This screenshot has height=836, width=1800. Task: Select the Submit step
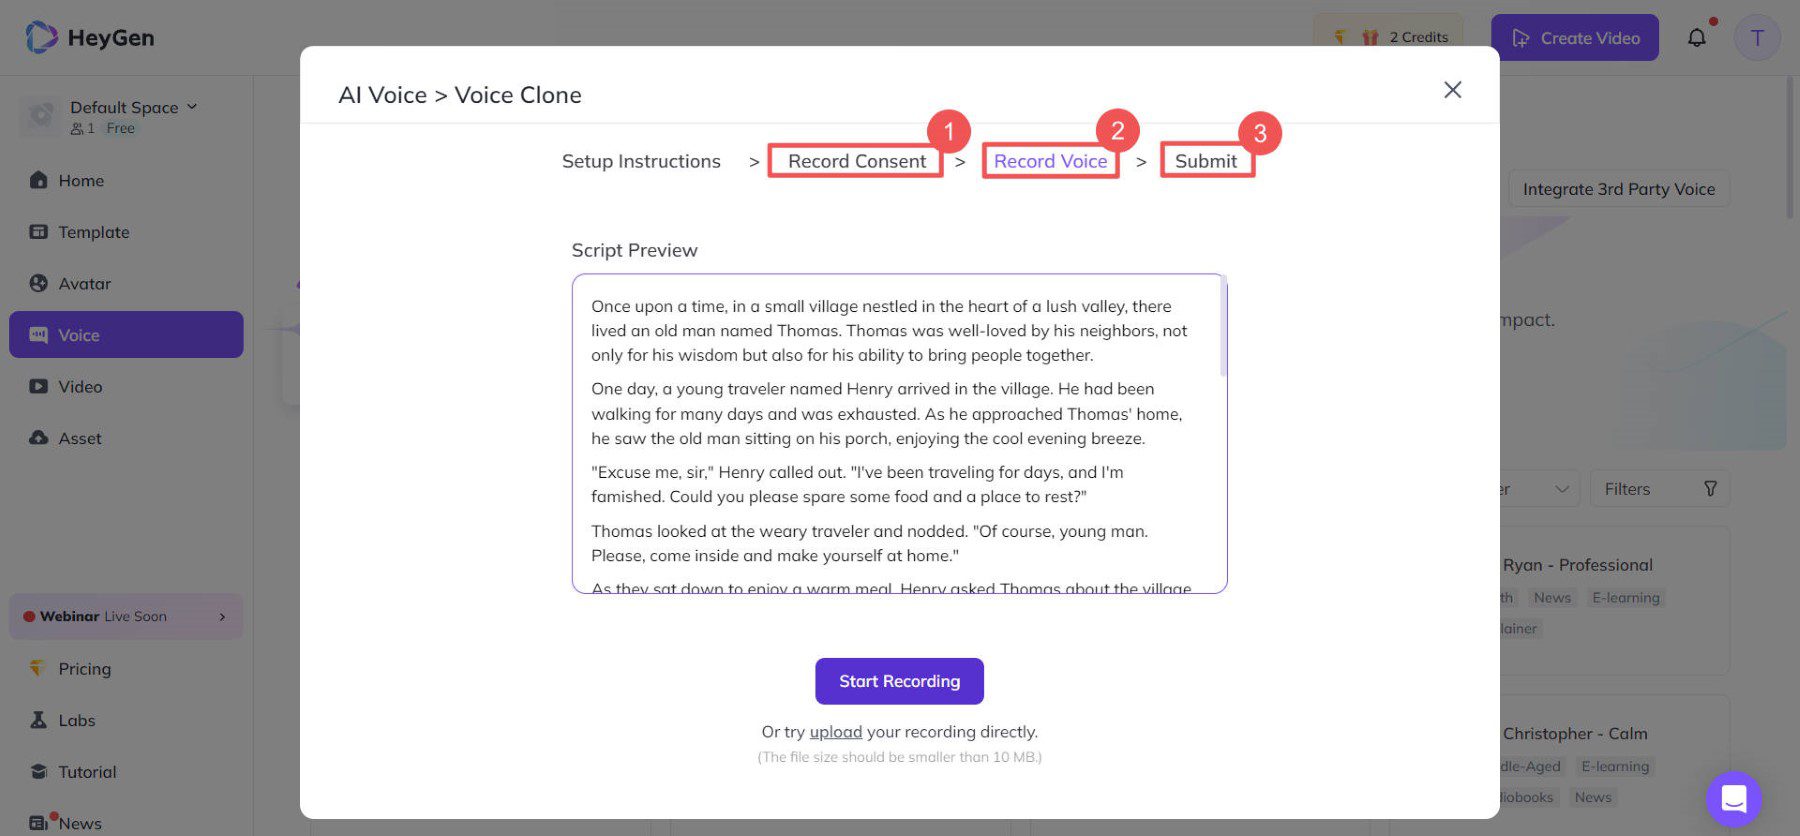(x=1206, y=160)
